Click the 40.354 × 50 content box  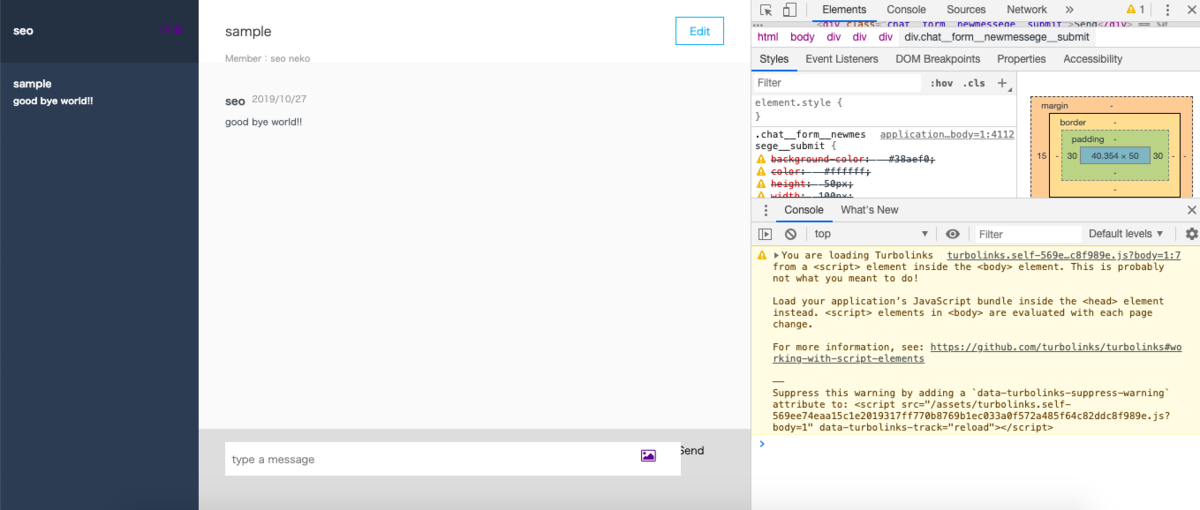click(1115, 156)
